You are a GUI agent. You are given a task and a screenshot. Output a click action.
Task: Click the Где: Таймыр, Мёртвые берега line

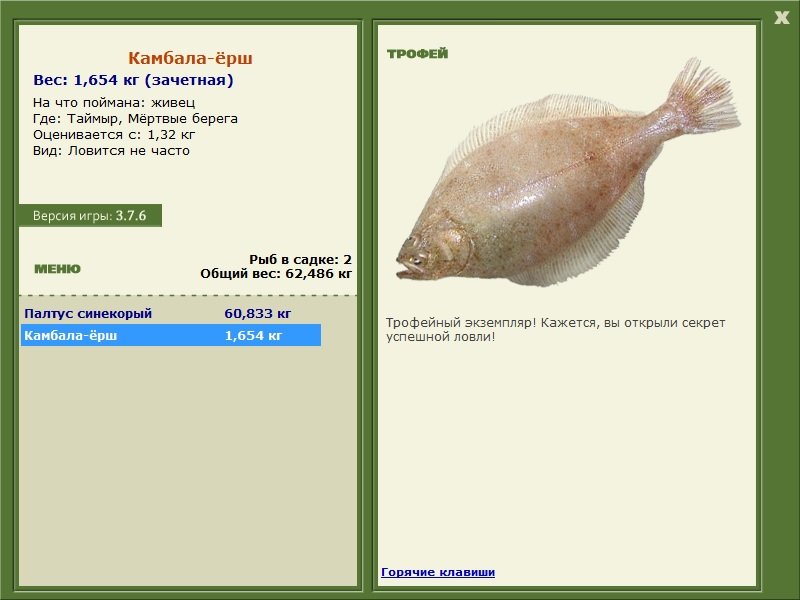pyautogui.click(x=135, y=119)
